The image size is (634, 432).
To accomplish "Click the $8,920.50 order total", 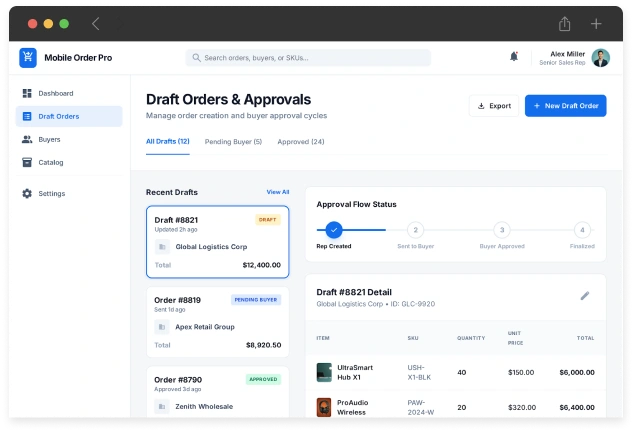I will [264, 345].
